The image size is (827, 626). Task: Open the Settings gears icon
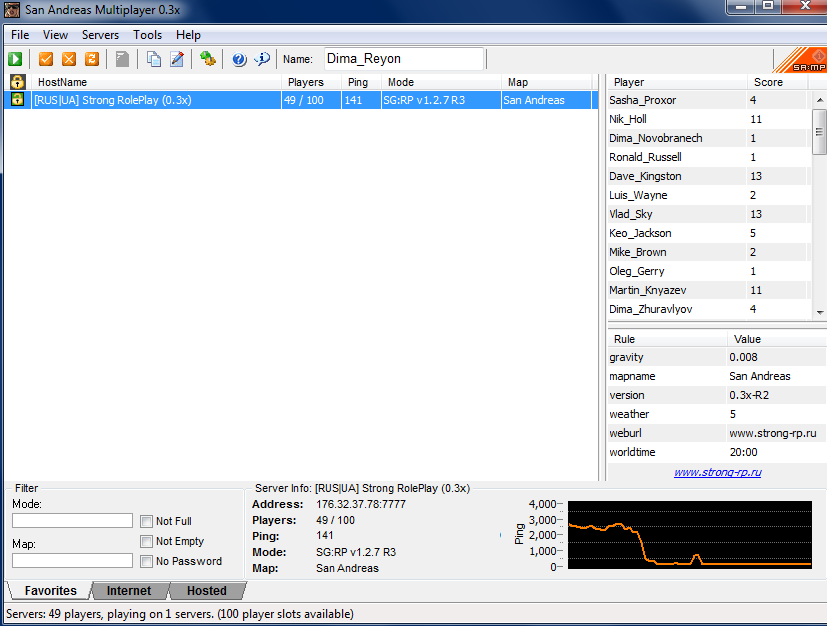[208, 59]
